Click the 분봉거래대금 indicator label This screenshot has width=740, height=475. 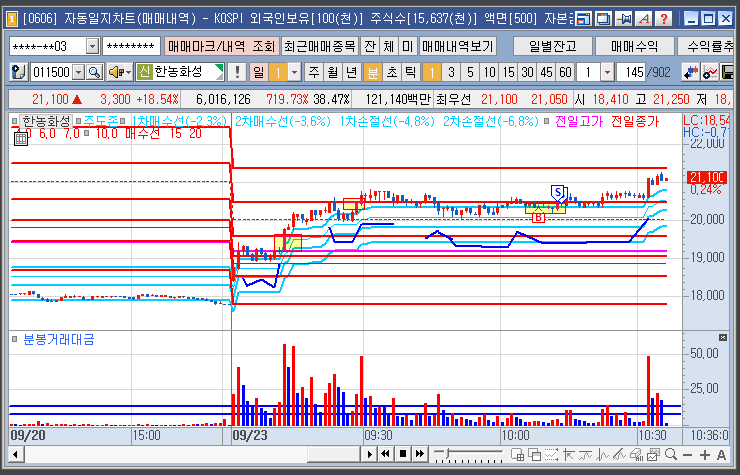(59, 339)
